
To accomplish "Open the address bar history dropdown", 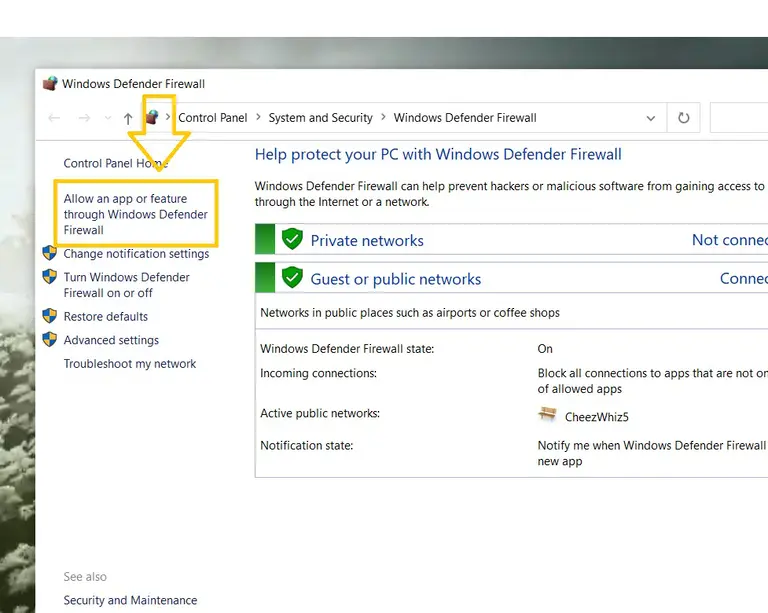I will tap(650, 118).
